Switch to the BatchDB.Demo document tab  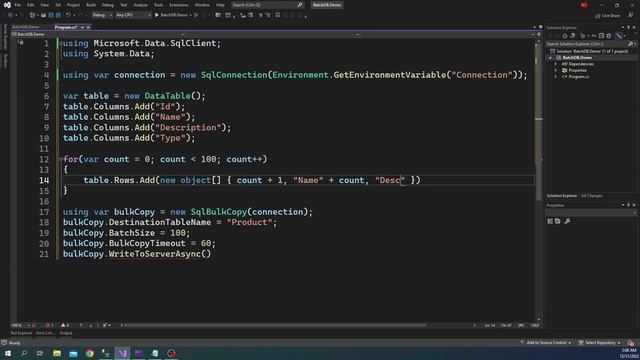25,27
